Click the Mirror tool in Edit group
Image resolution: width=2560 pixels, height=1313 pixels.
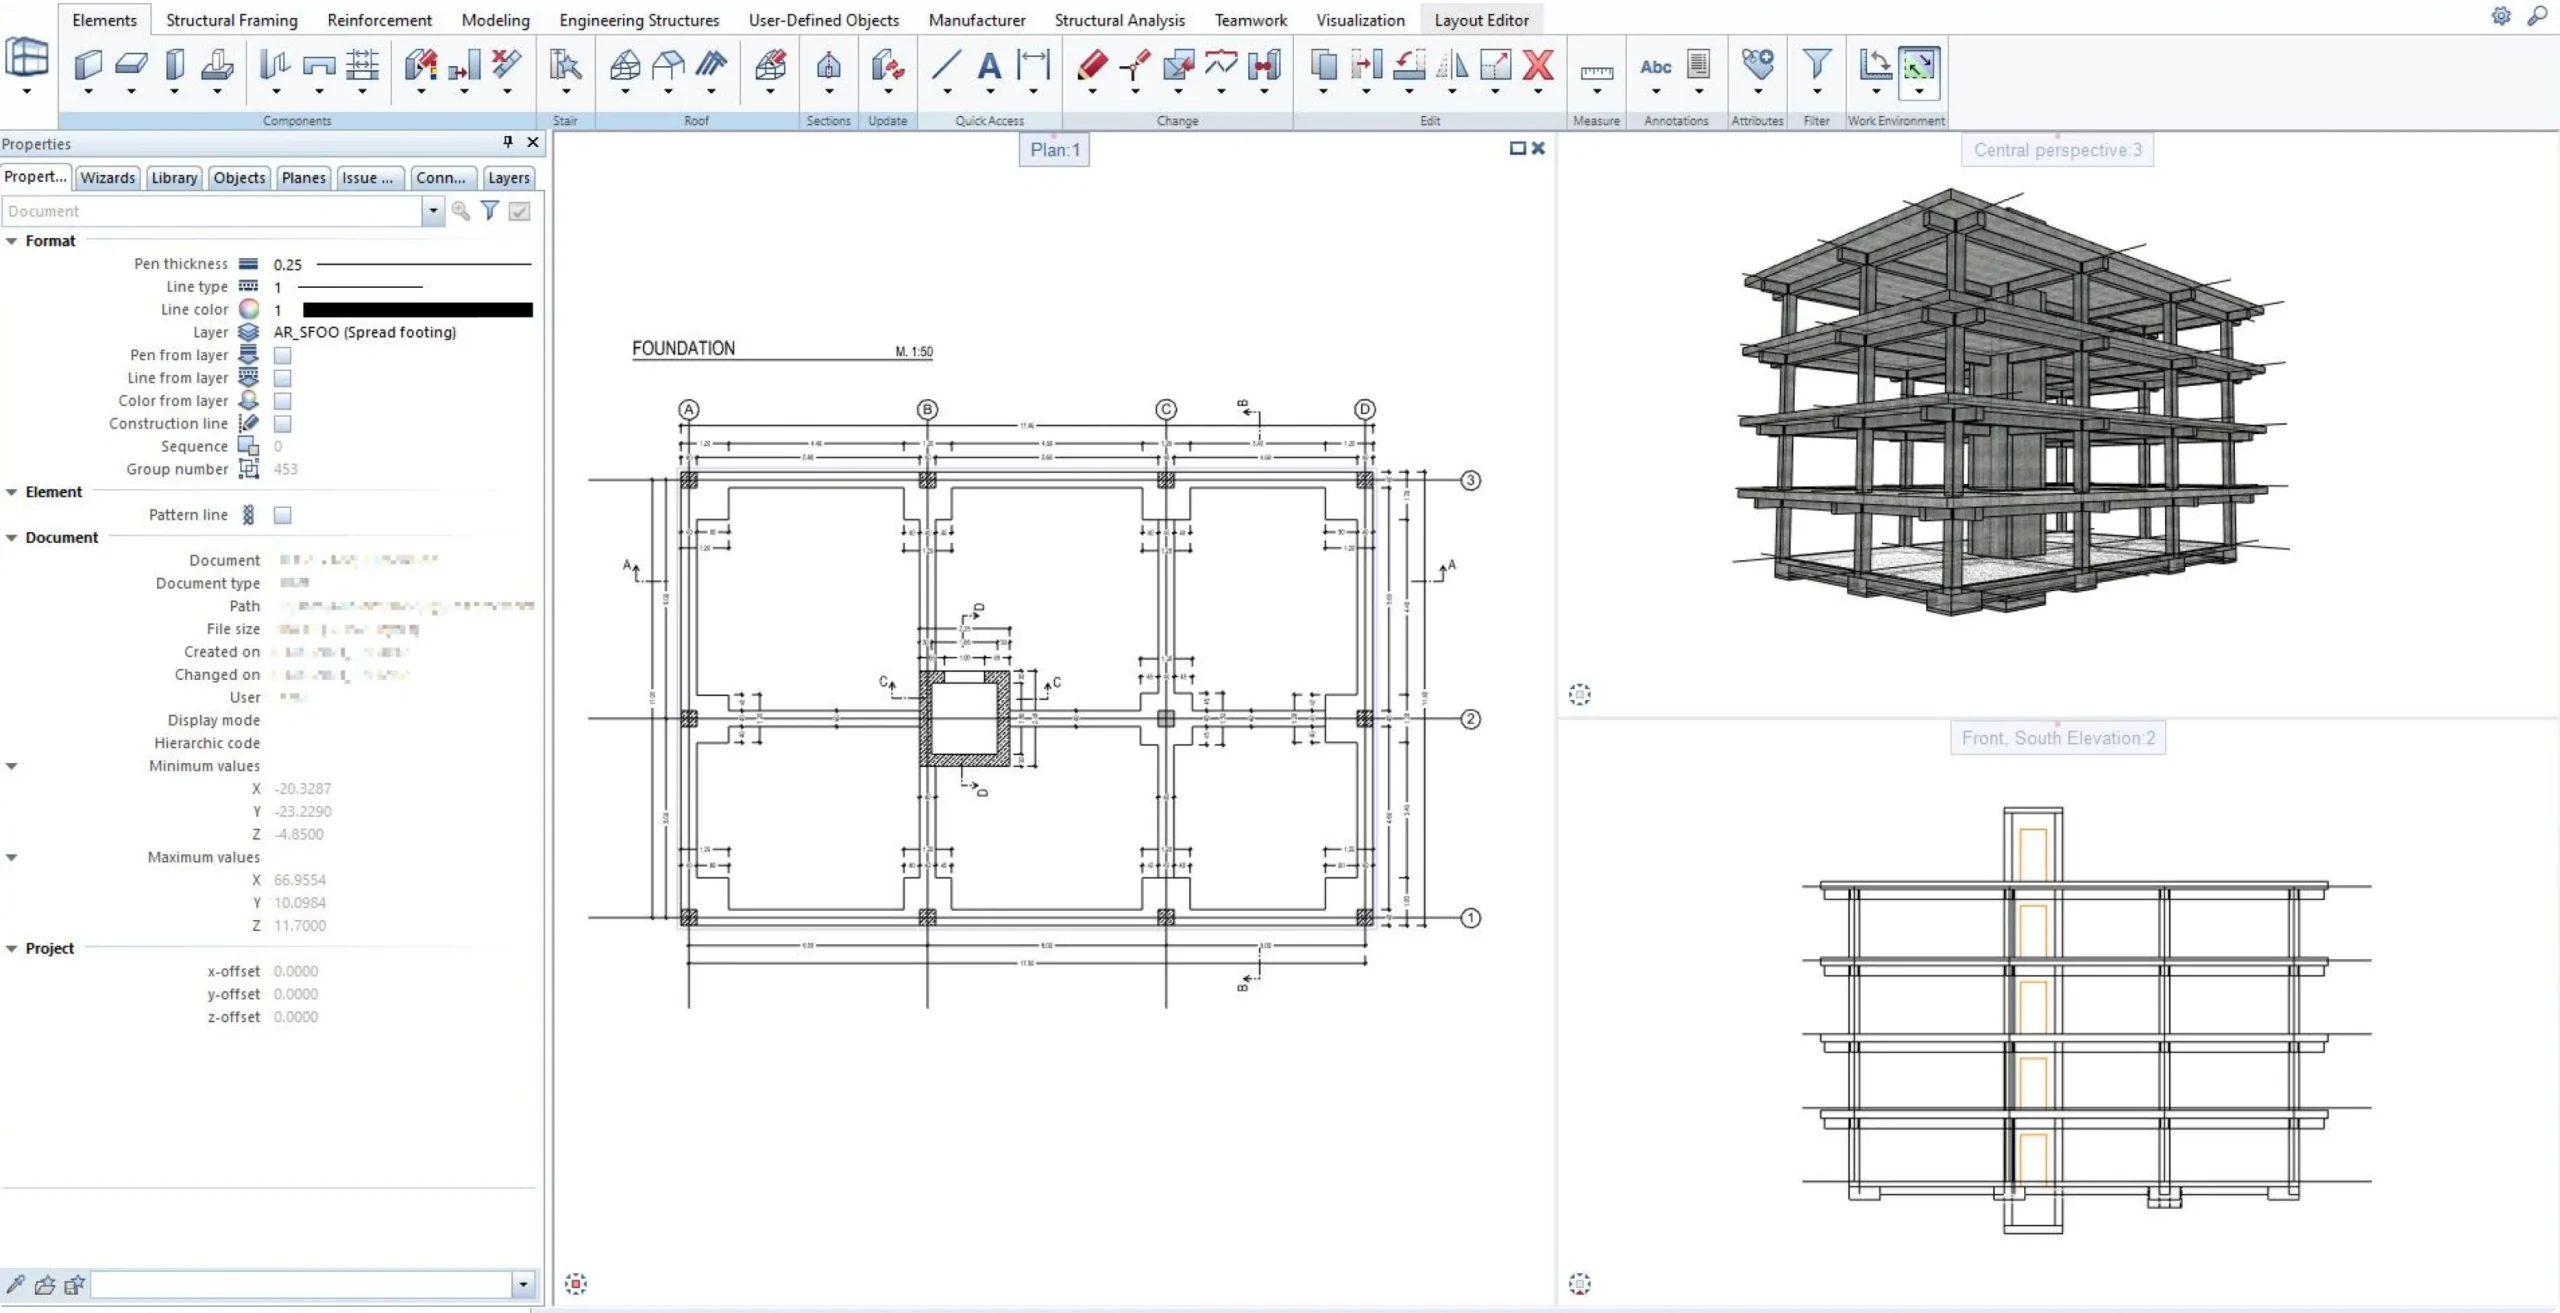1452,65
